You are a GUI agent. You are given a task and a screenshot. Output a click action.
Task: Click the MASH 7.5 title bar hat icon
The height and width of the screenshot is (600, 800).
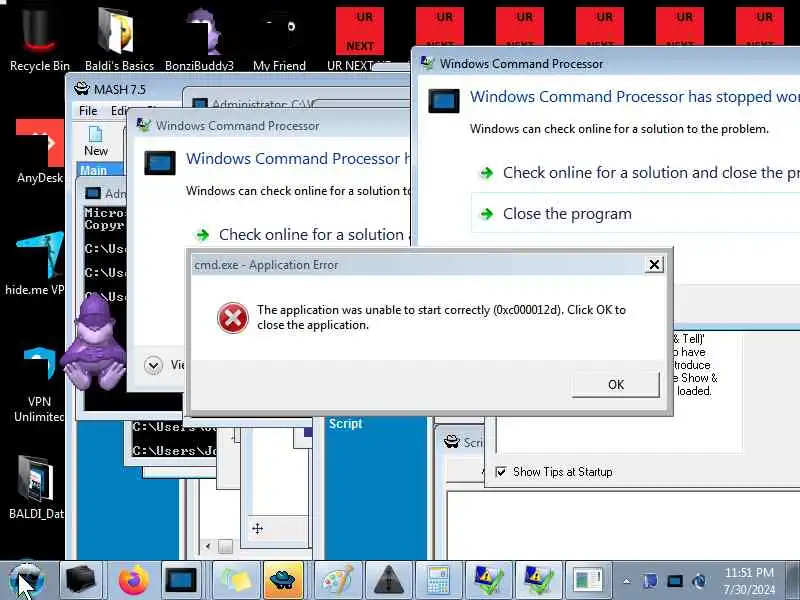(x=82, y=89)
